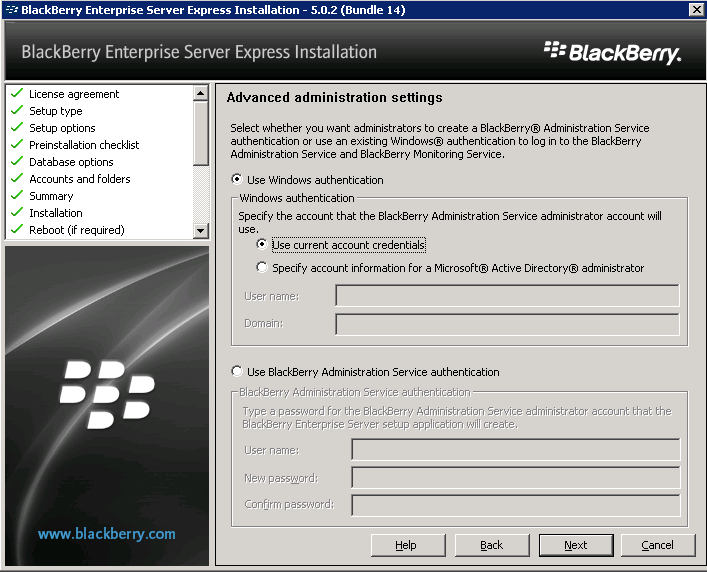Select Specify account information for Active Directory administrator
707x572 pixels.
click(x=263, y=268)
